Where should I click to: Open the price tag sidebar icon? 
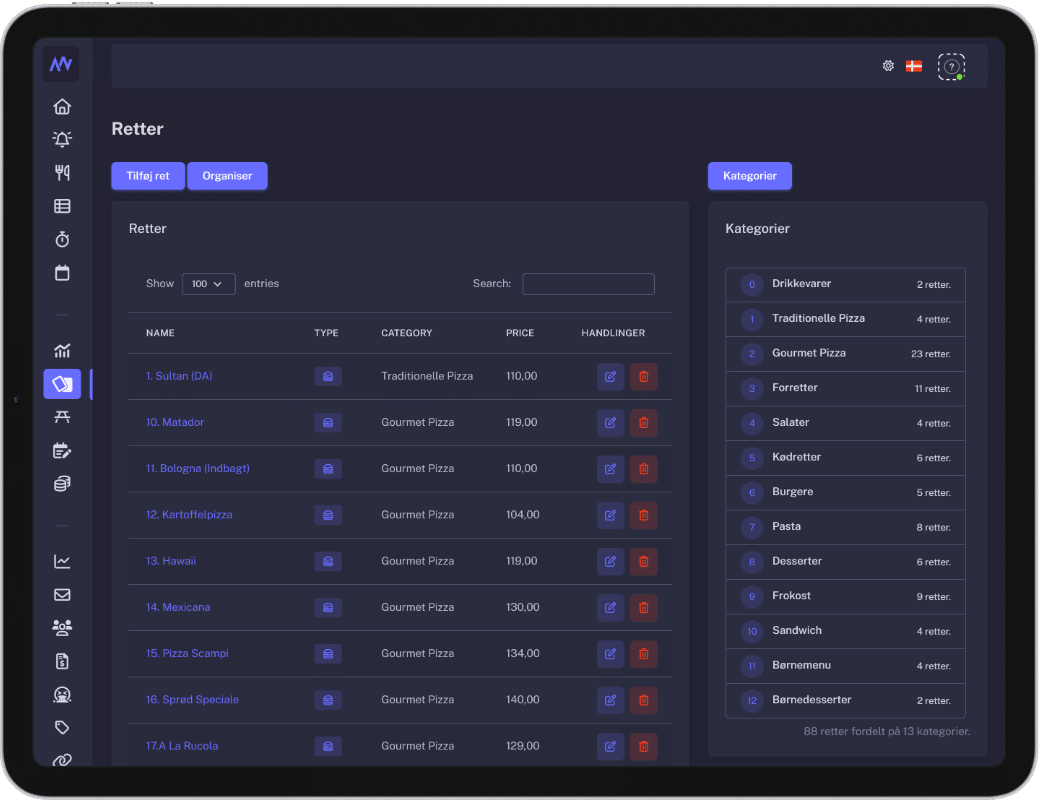point(62,727)
